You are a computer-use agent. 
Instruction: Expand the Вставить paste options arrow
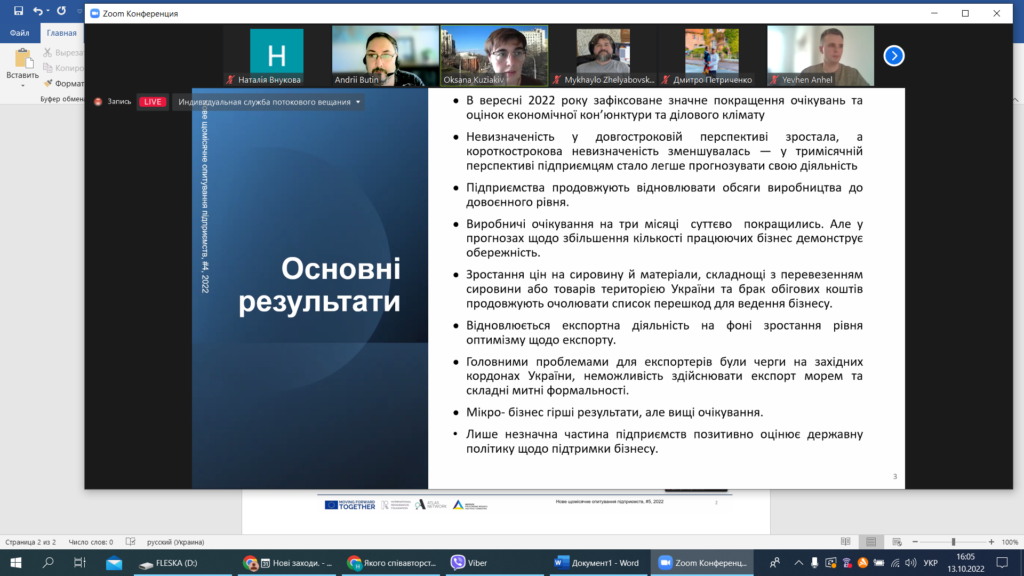(x=23, y=86)
